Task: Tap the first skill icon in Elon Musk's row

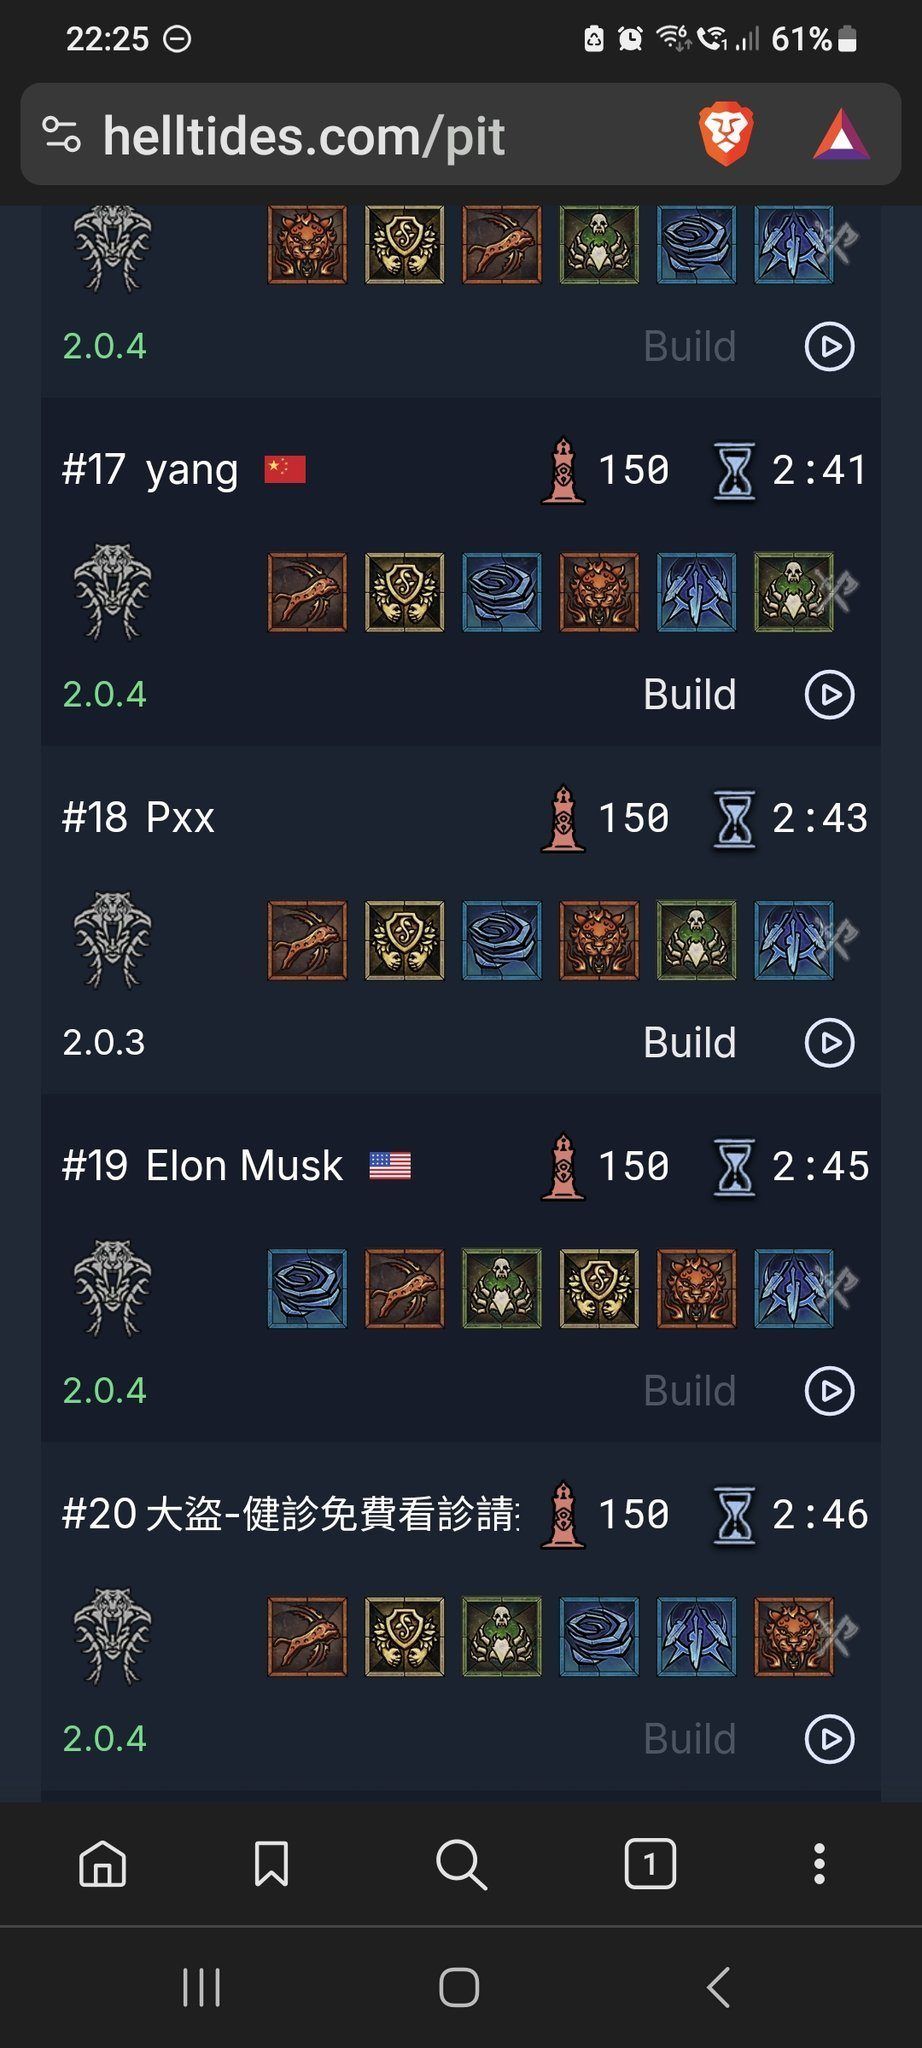Action: pos(307,1288)
